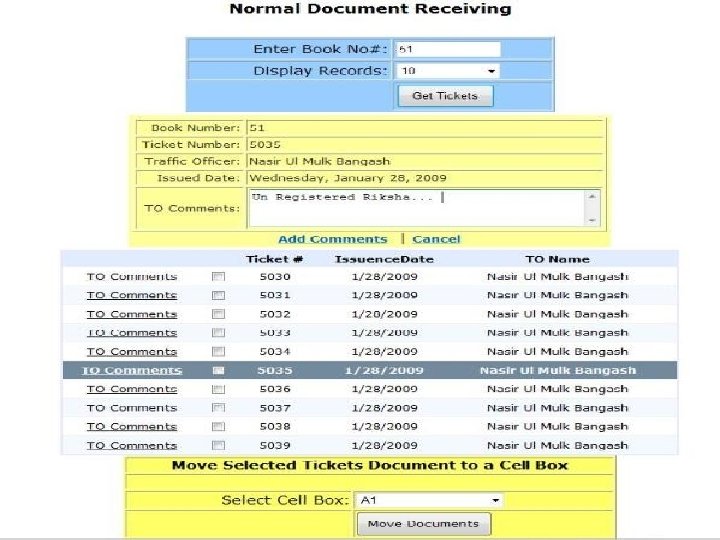The image size is (720, 540).
Task: Click ticket number 5039 cell
Action: coord(275,445)
